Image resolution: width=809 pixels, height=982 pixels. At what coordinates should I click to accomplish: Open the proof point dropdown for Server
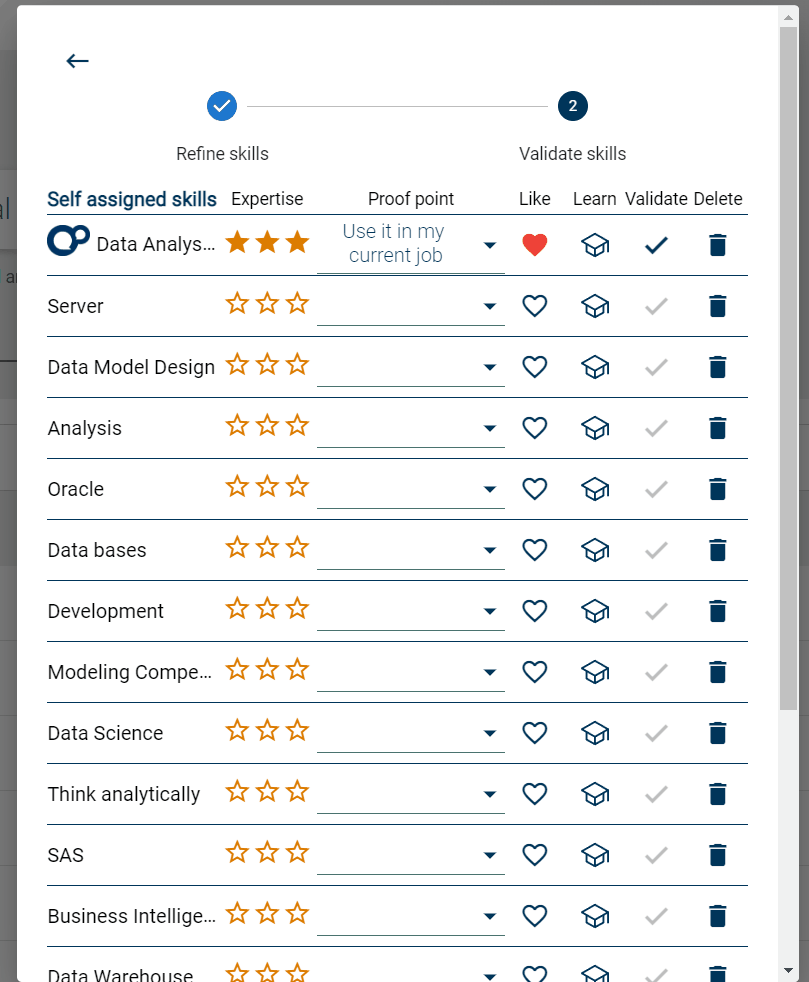pos(489,307)
